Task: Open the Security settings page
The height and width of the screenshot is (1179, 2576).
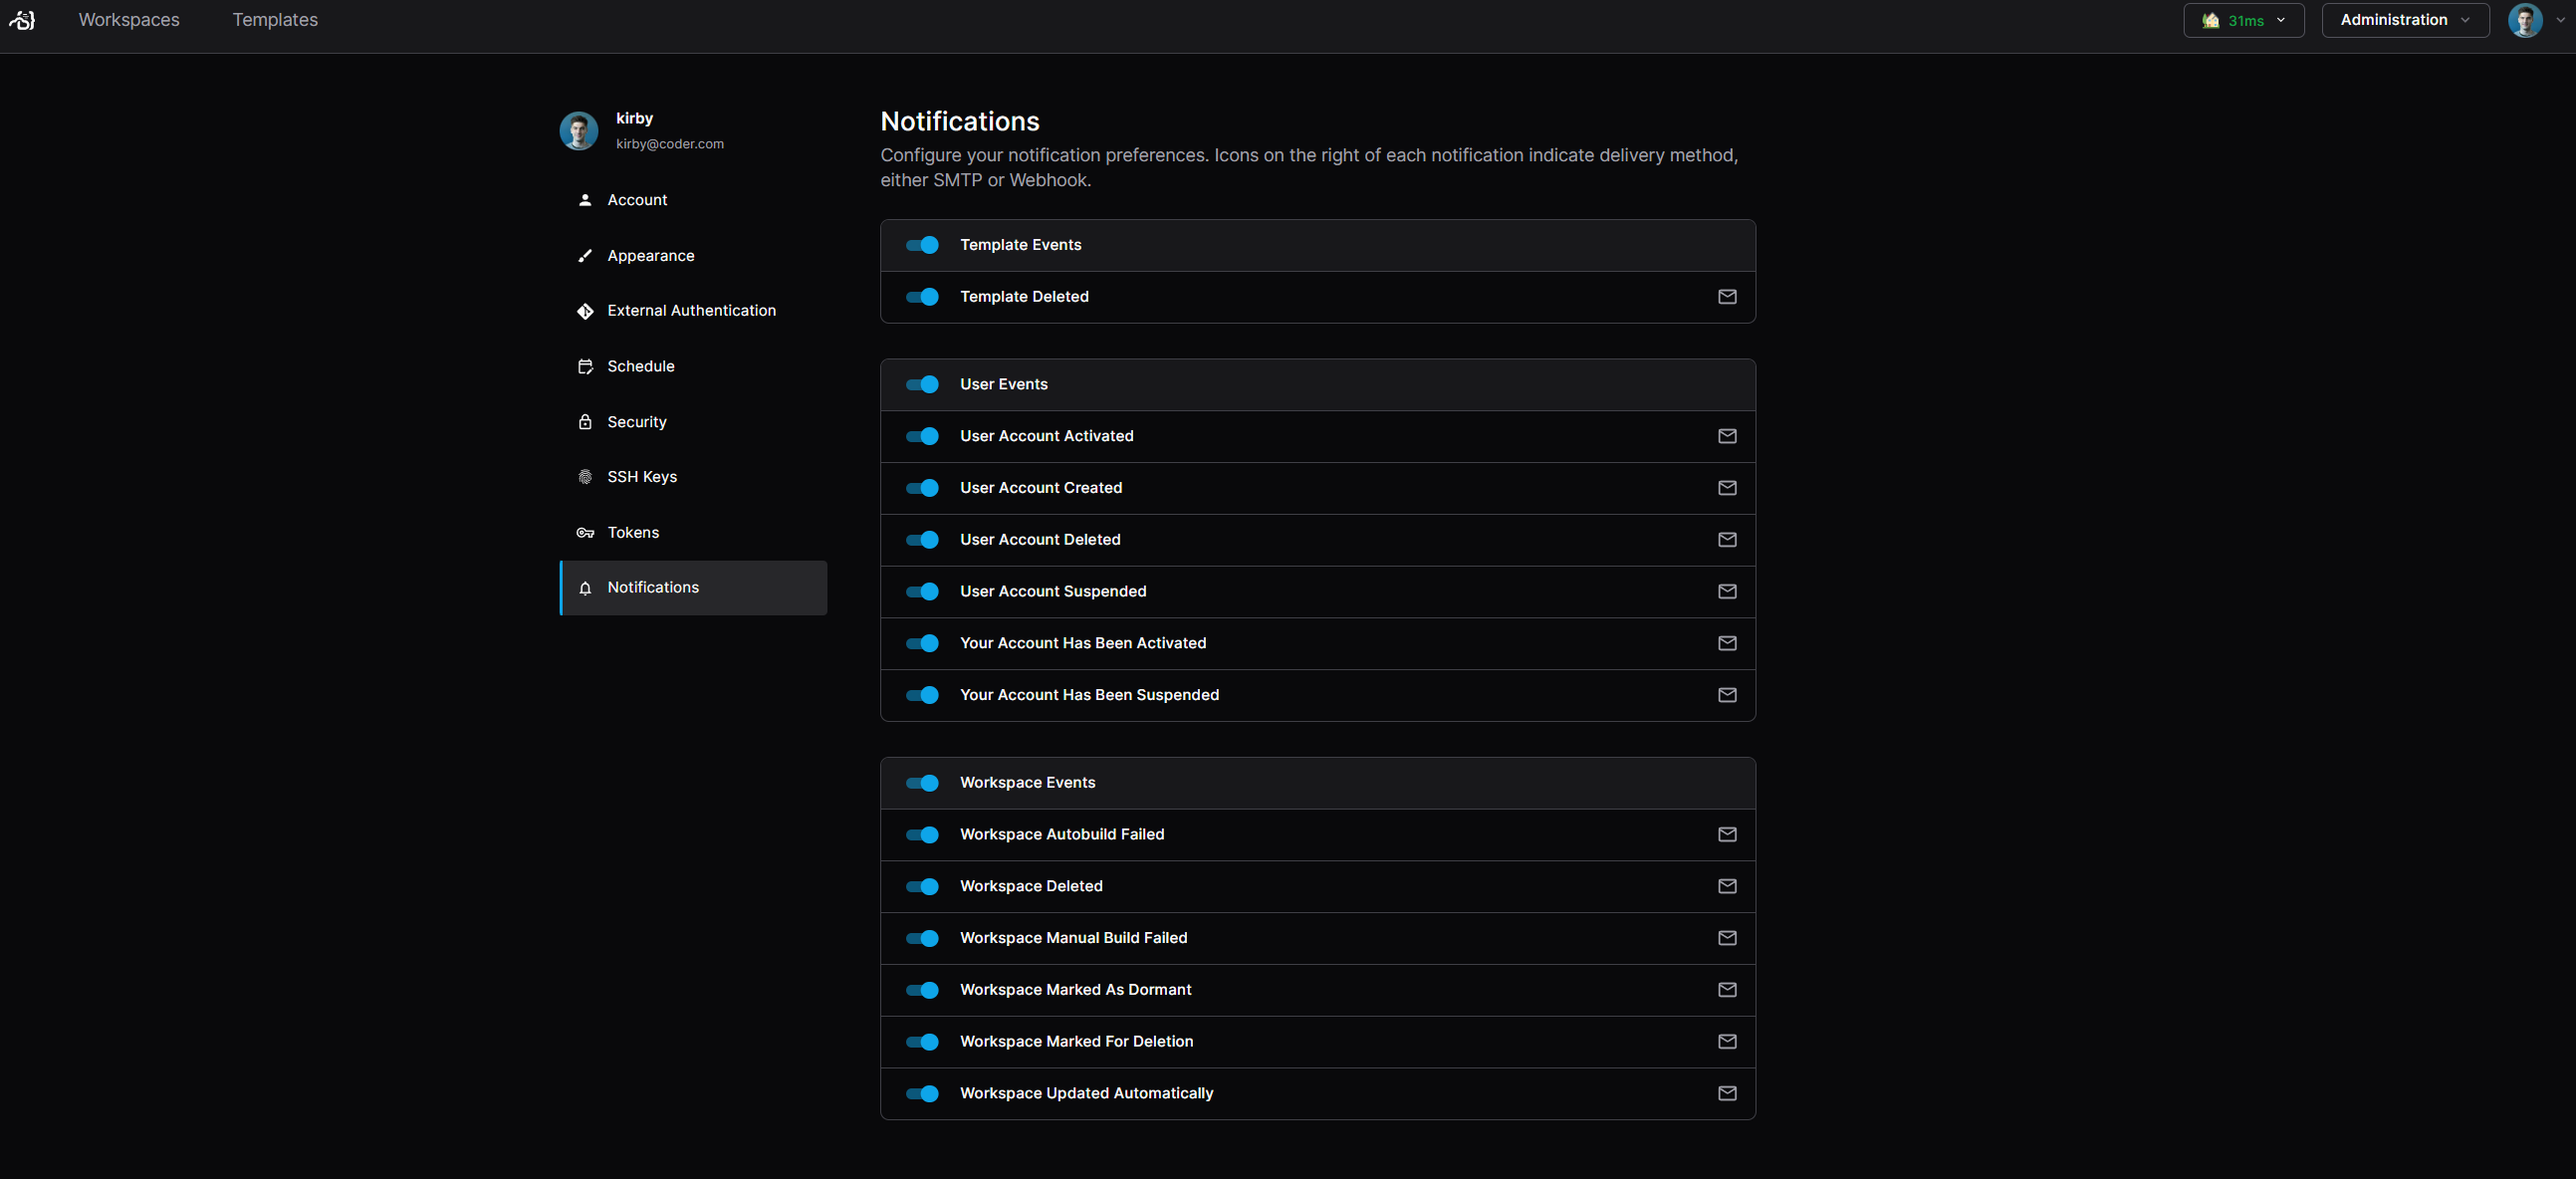Action: (693, 422)
